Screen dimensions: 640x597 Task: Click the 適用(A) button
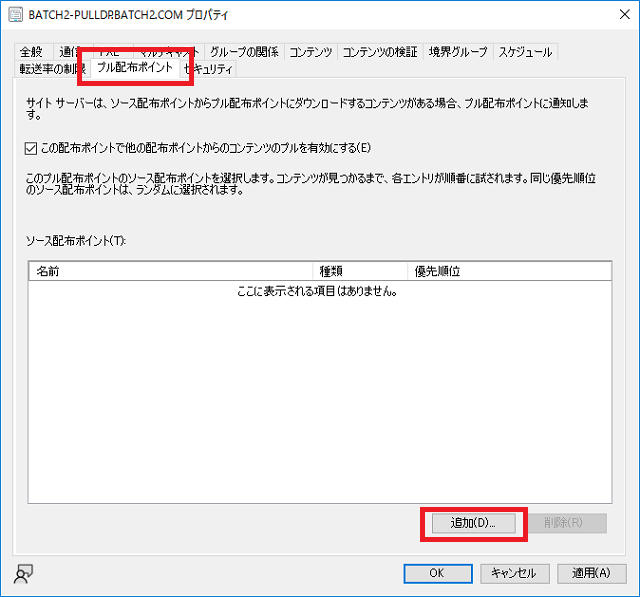pyautogui.click(x=591, y=573)
